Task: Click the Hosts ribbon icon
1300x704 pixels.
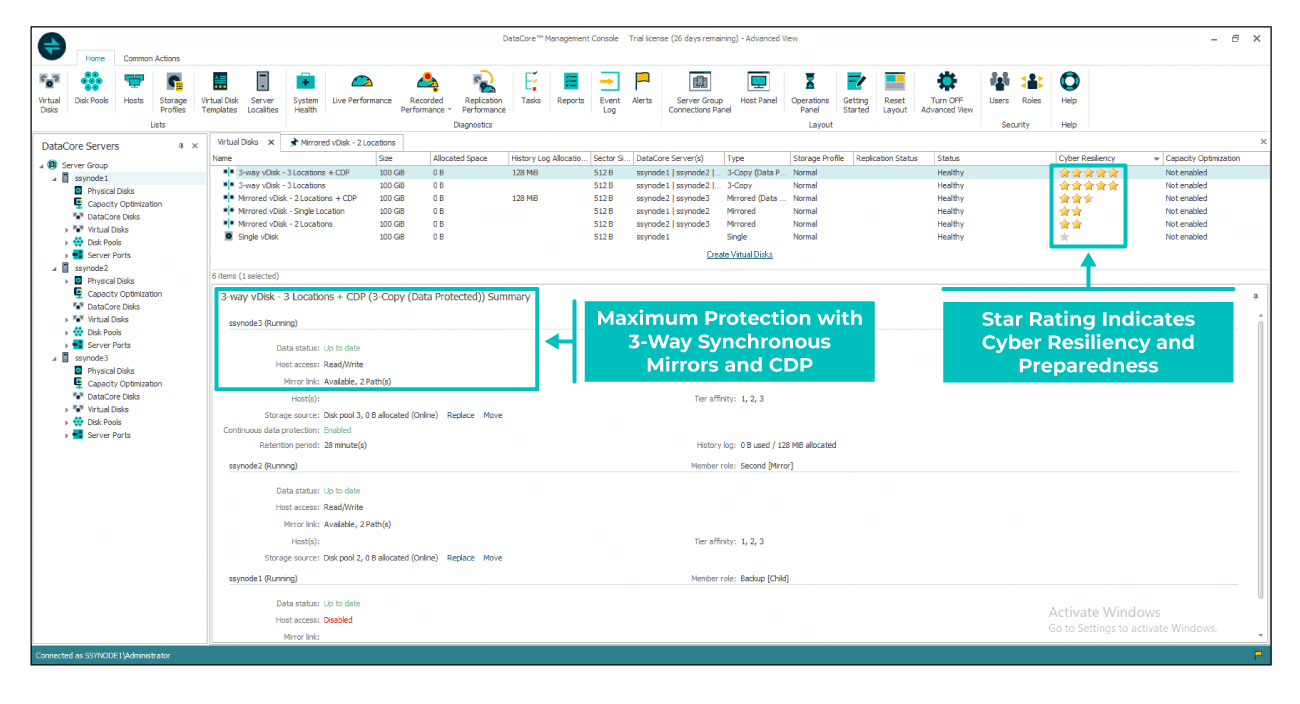Action: 133,88
